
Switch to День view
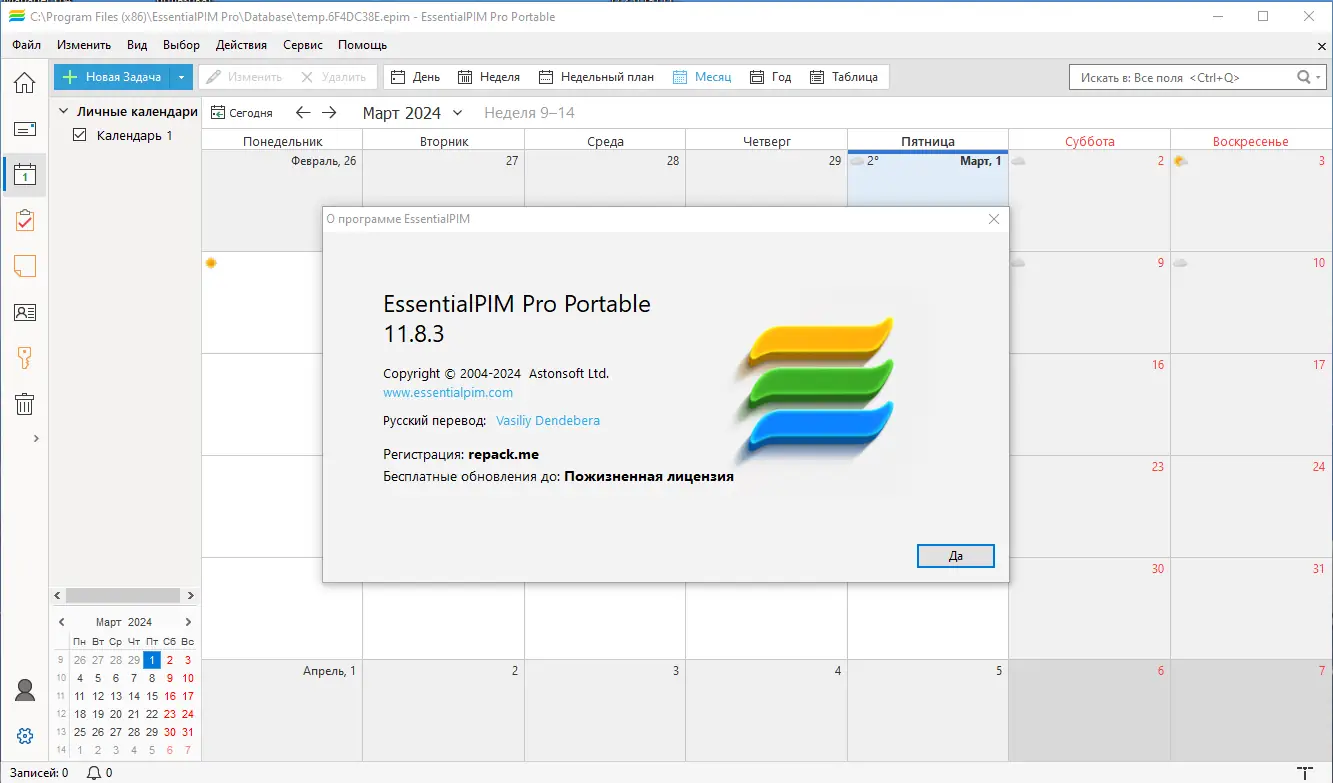point(414,77)
